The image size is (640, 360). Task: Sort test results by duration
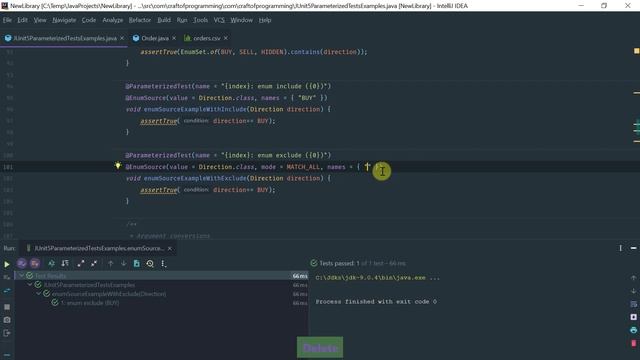65,264
